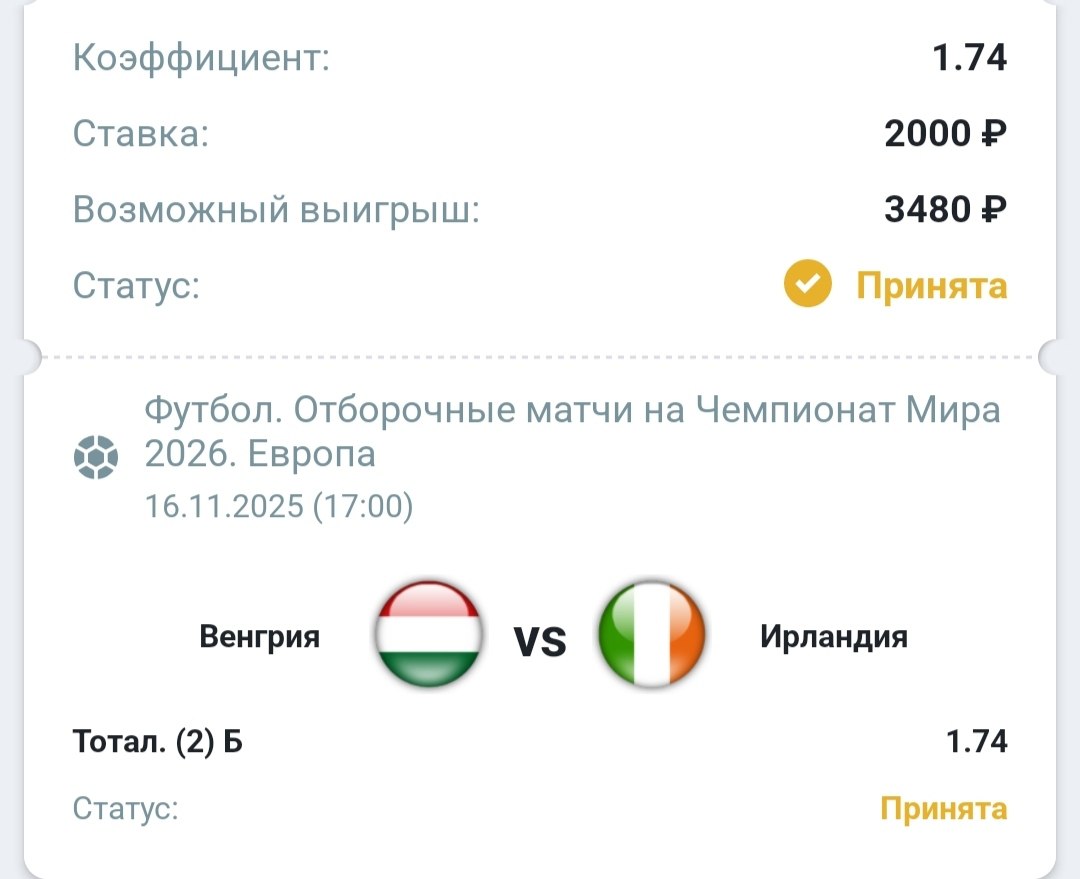Click the bottom Принята status under the match
This screenshot has height=879, width=1080.
943,808
